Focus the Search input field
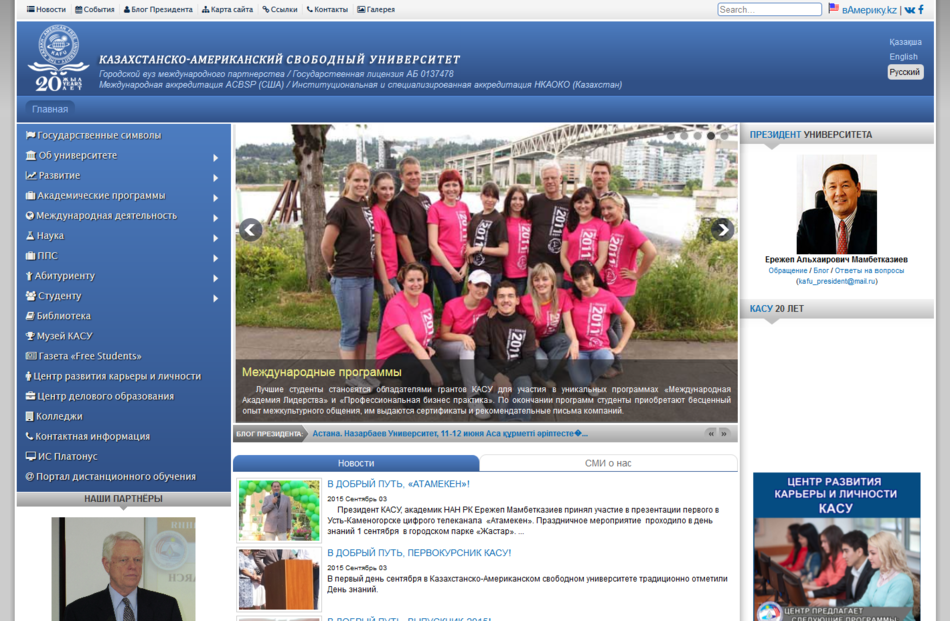This screenshot has height=621, width=950. point(769,10)
